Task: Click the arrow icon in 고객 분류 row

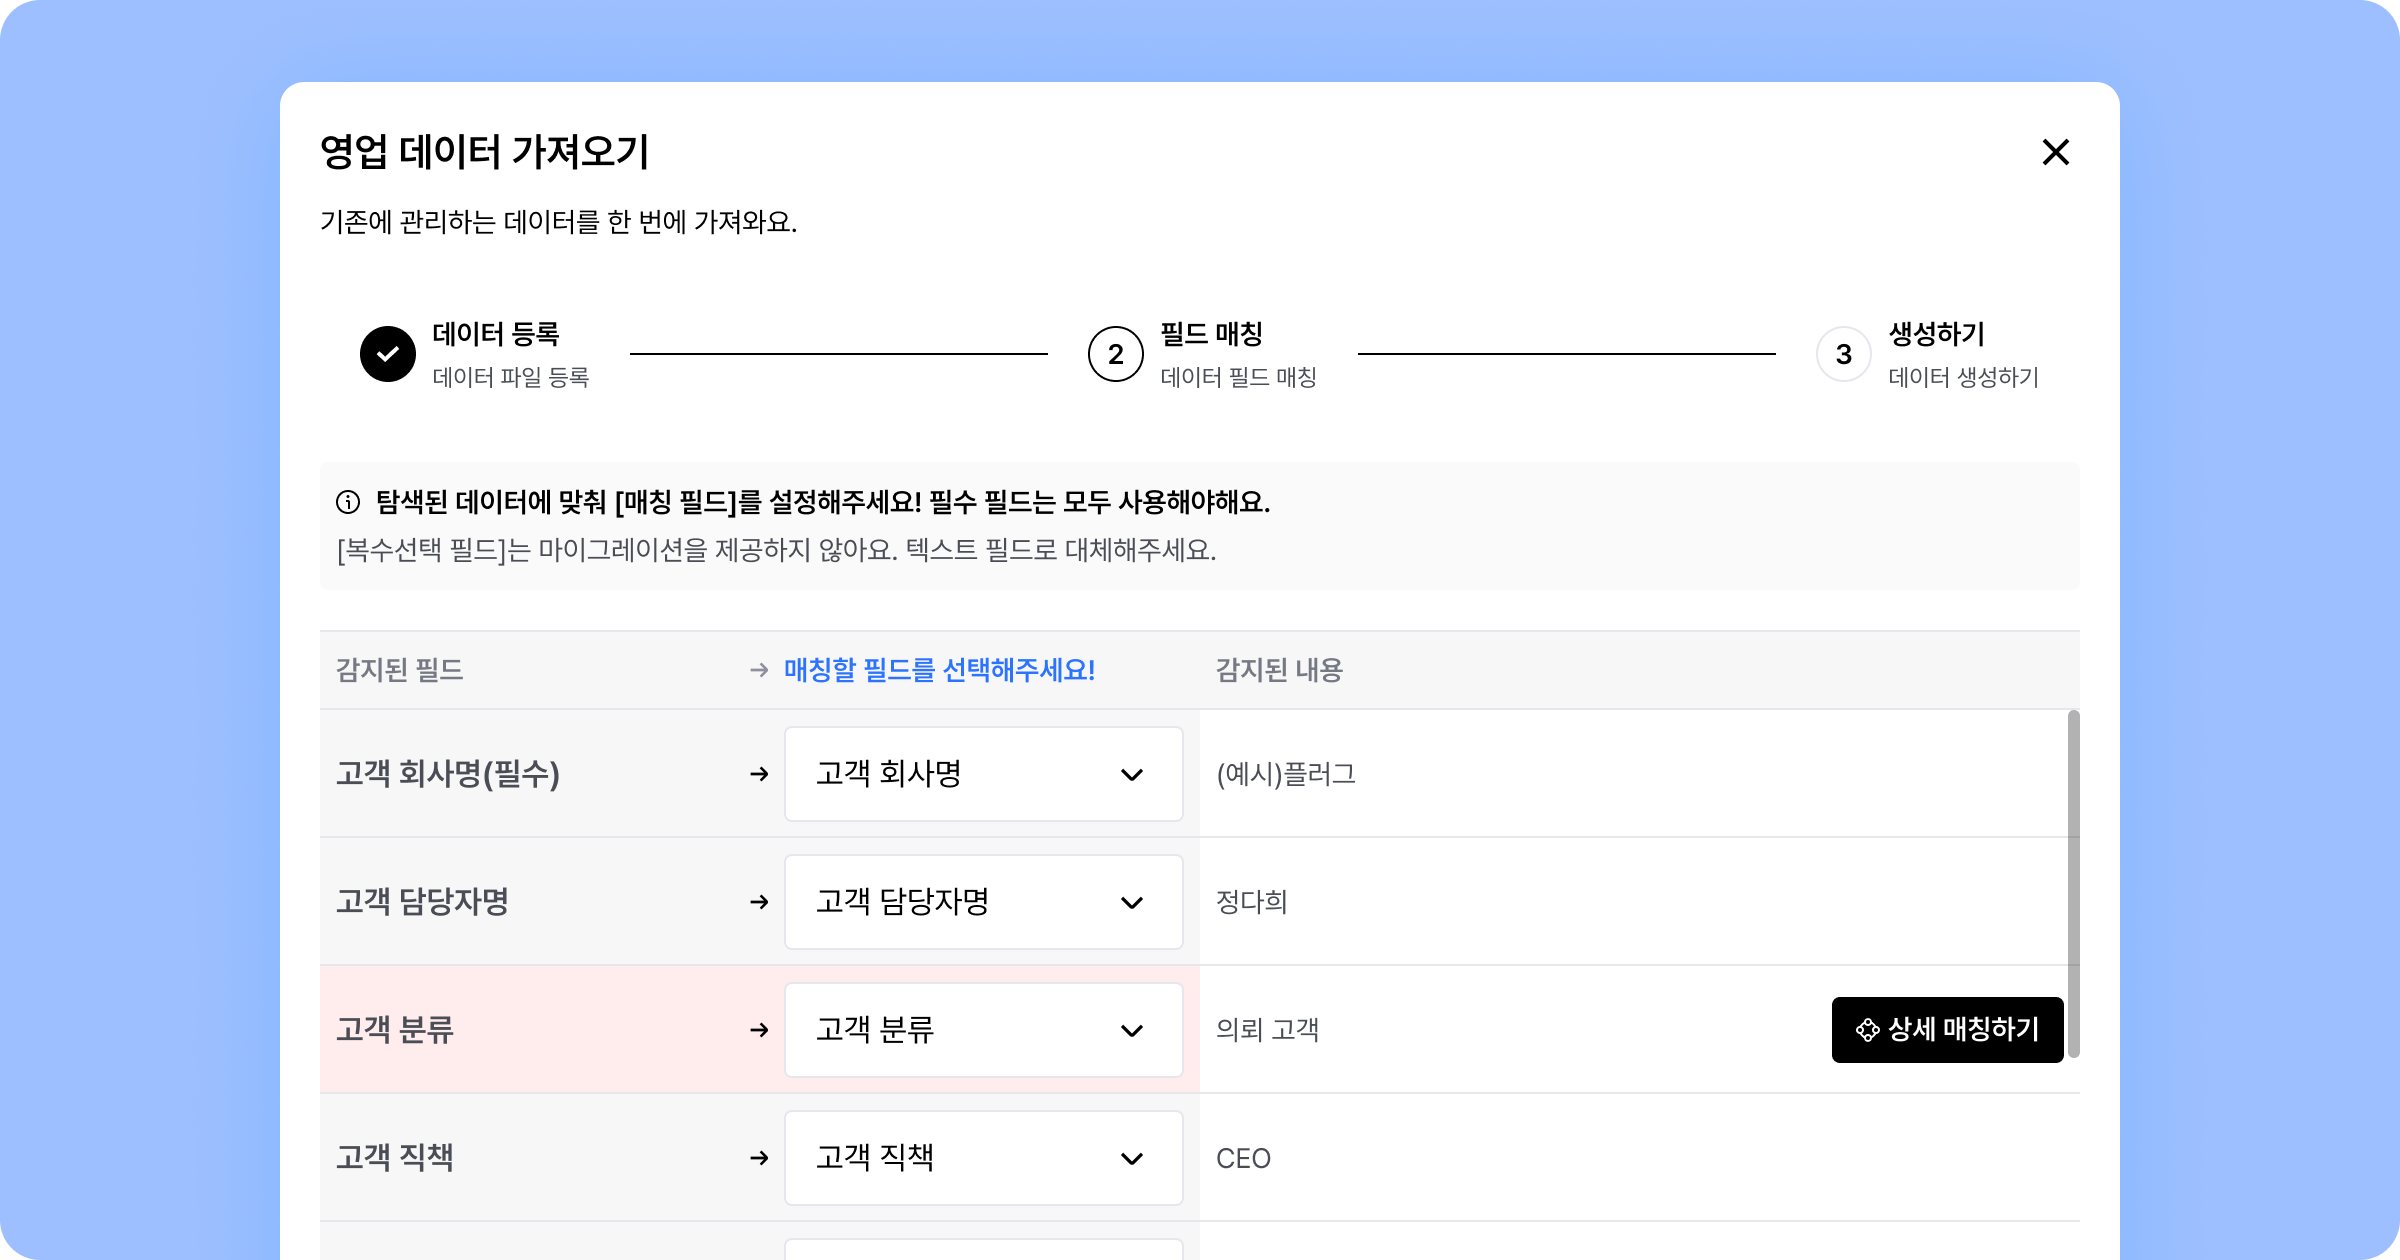Action: click(x=759, y=1030)
